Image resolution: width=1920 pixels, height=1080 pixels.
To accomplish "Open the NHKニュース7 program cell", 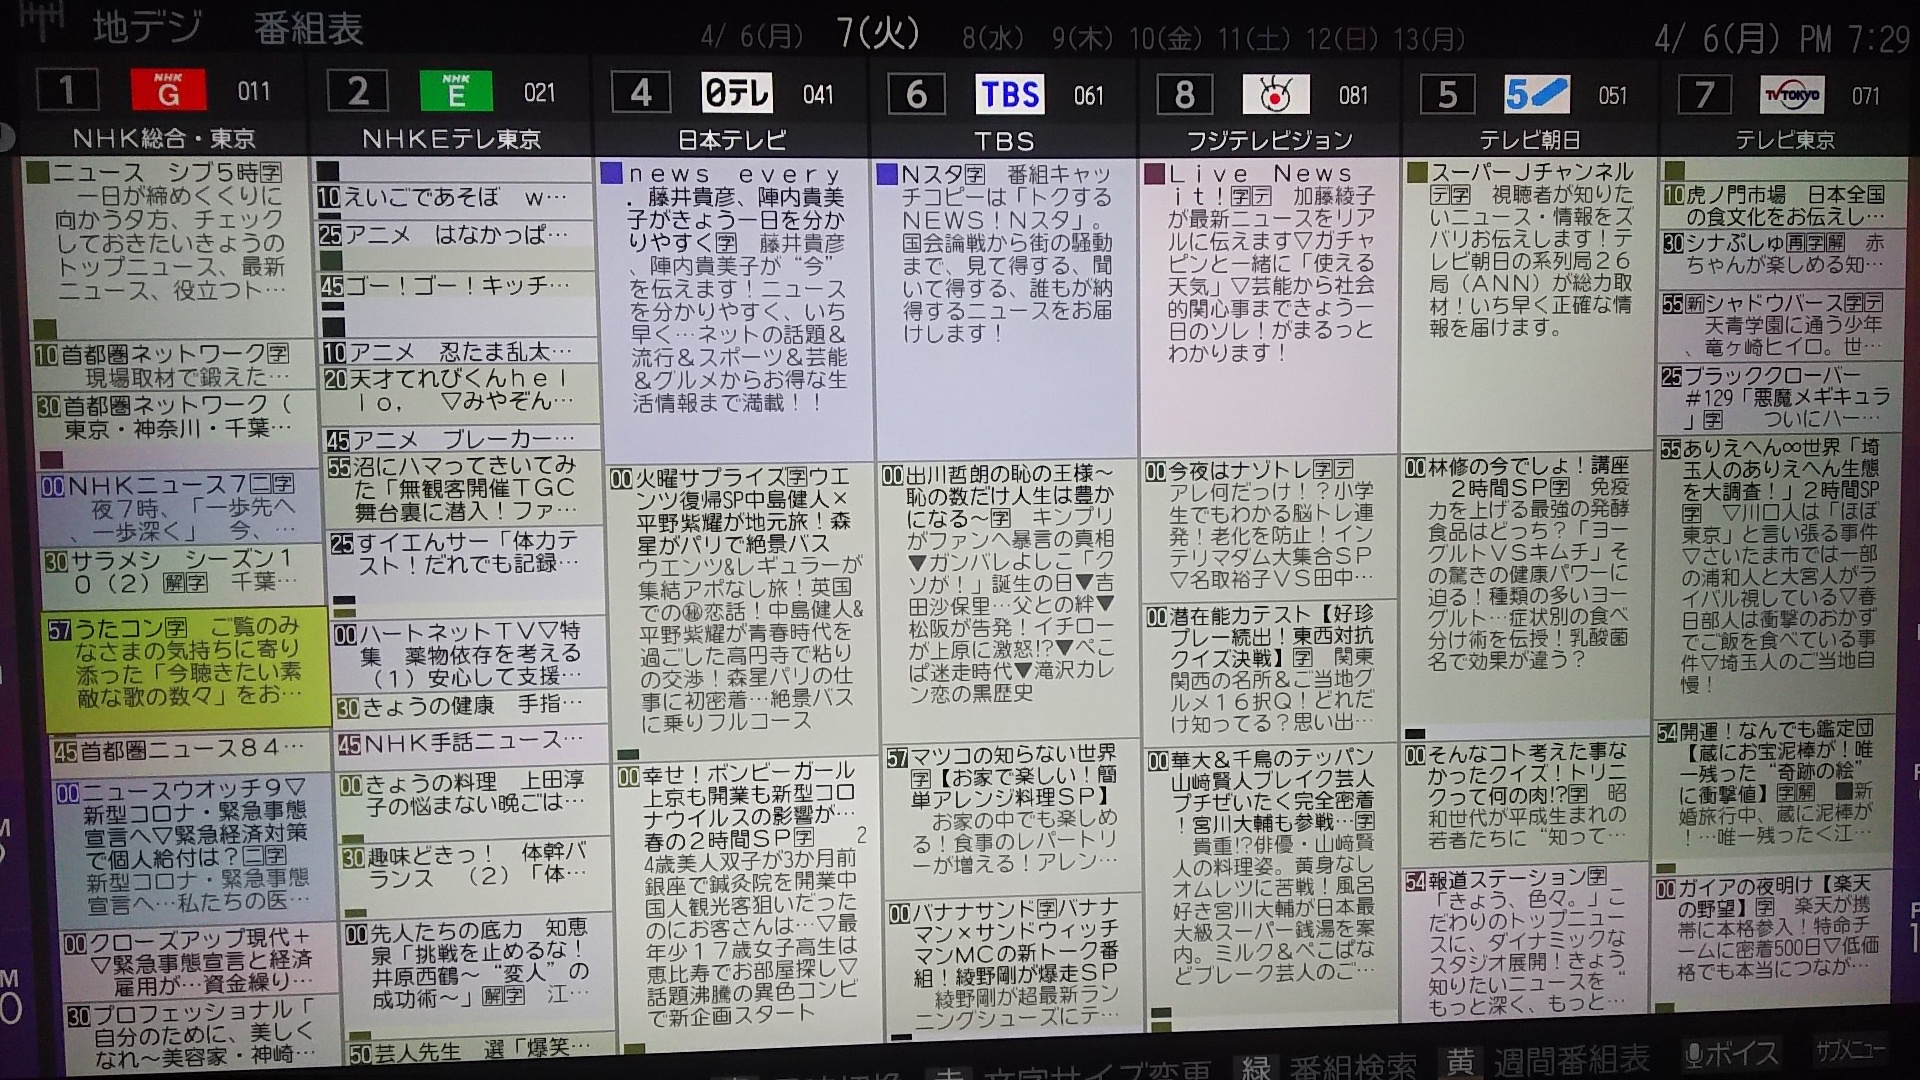I will [x=180, y=508].
